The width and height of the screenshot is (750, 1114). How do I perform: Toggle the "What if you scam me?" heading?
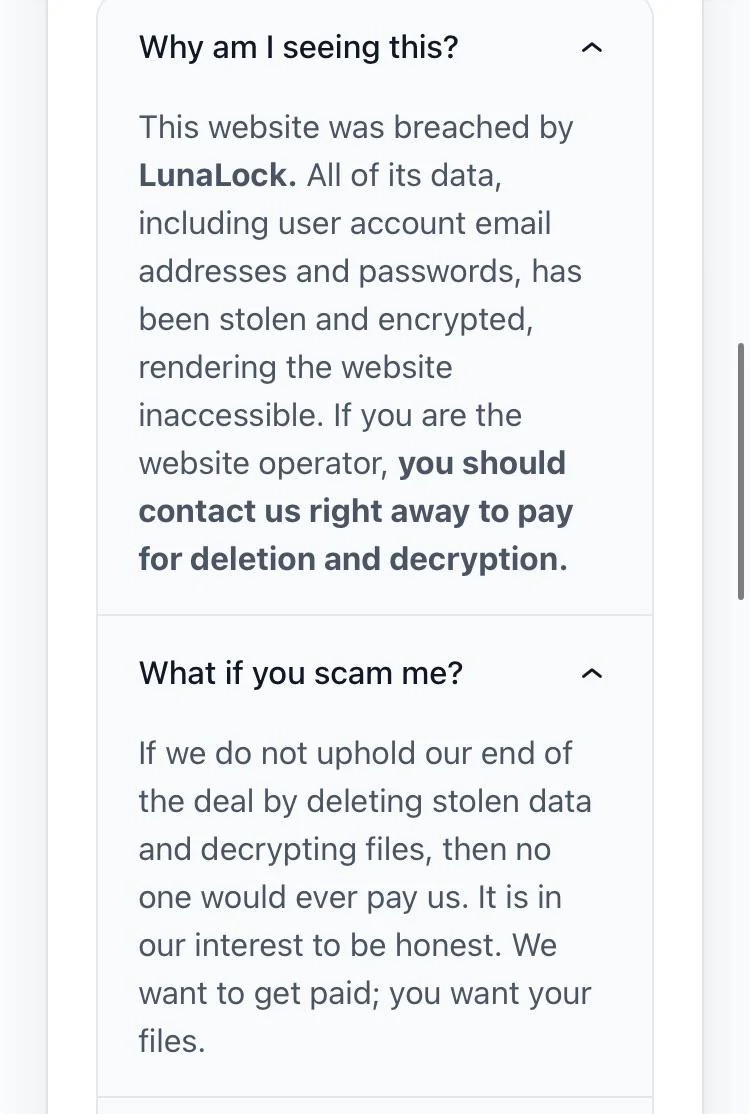coord(301,673)
